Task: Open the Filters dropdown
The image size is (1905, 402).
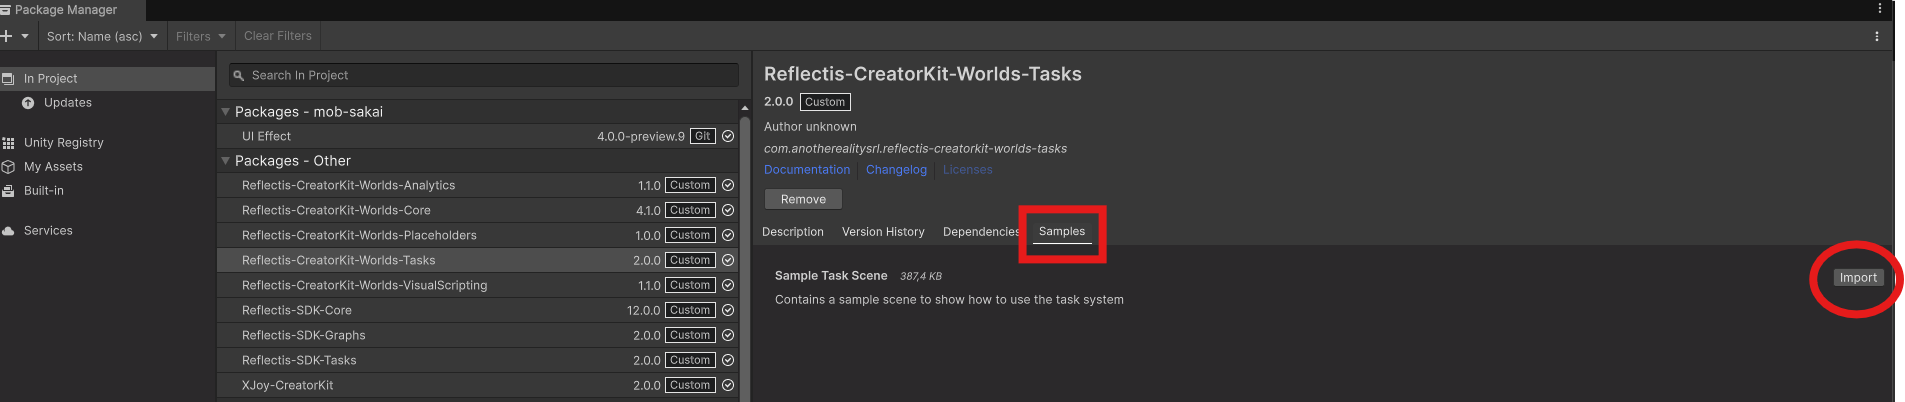Action: tap(200, 36)
